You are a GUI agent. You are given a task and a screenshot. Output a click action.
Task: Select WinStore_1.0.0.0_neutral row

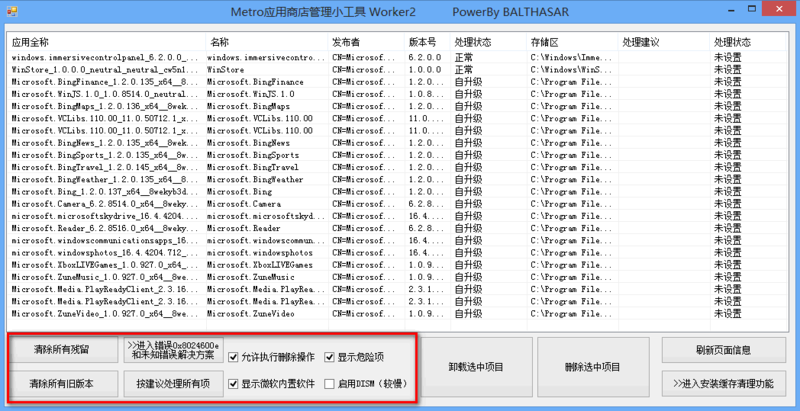[x=396, y=69]
